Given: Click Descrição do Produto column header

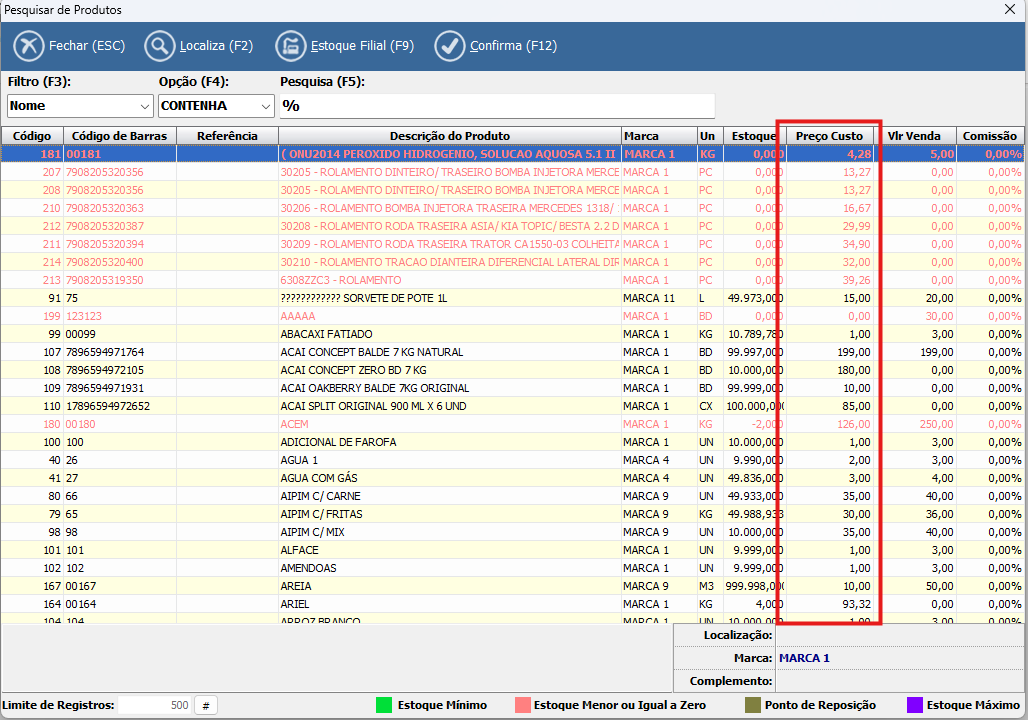Looking at the screenshot, I should [449, 136].
